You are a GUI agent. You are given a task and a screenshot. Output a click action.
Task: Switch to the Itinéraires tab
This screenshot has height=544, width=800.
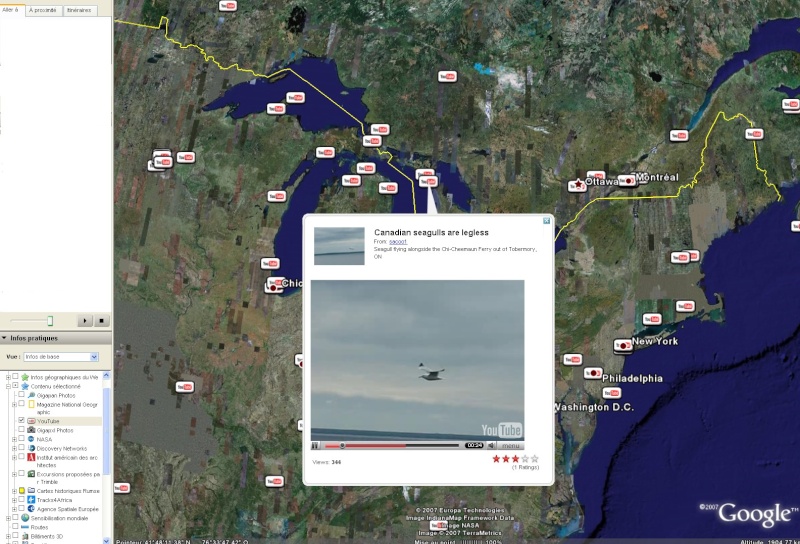point(80,10)
